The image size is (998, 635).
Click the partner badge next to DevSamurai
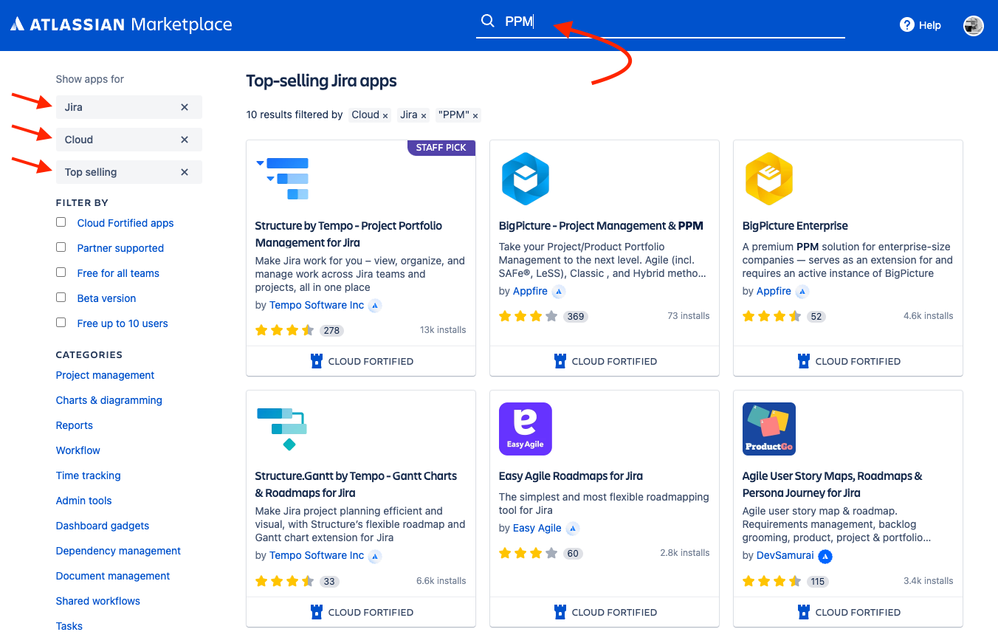point(826,556)
